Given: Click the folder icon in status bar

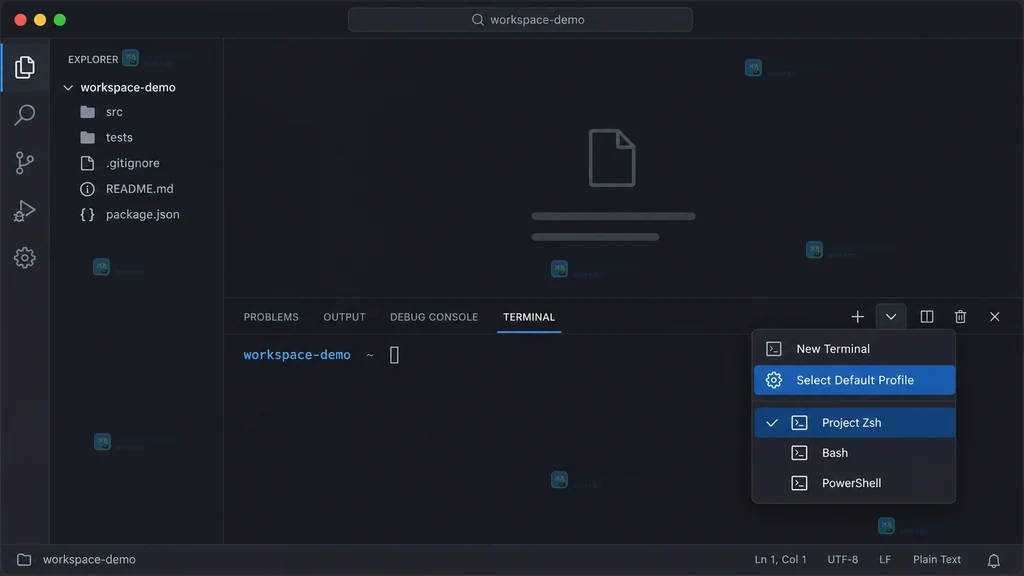Looking at the screenshot, I should [24, 560].
